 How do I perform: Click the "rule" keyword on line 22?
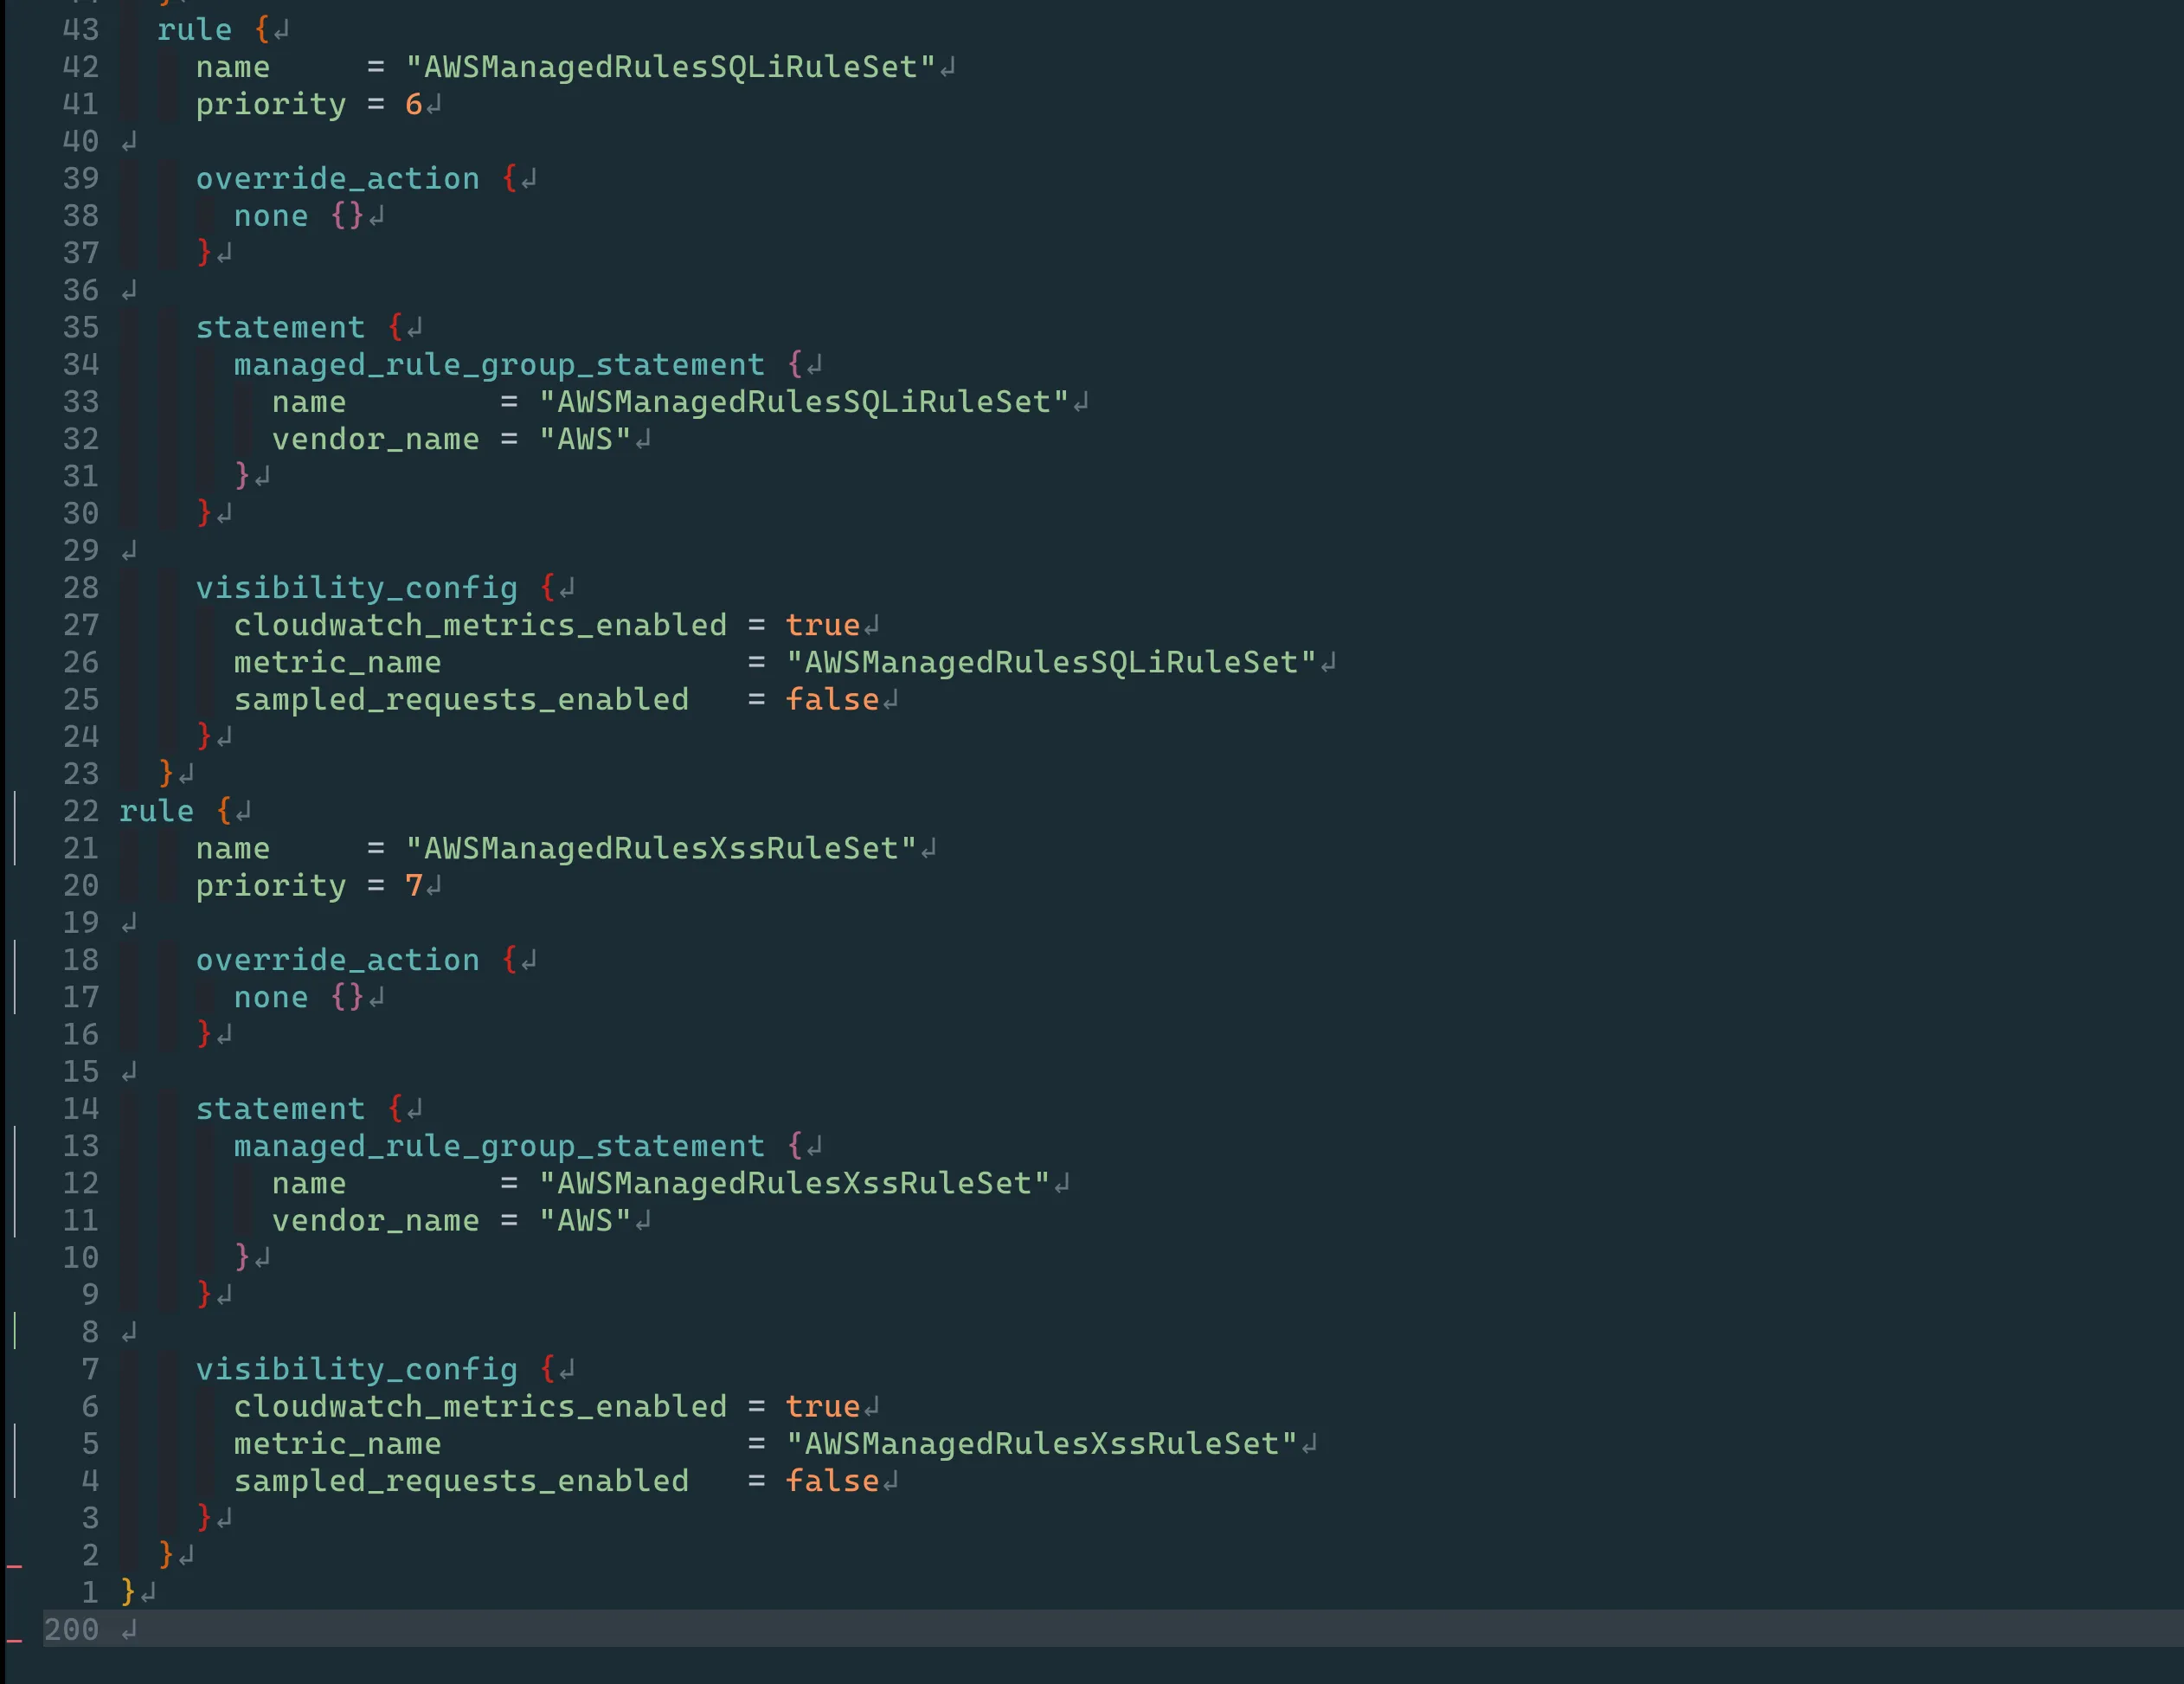156,811
